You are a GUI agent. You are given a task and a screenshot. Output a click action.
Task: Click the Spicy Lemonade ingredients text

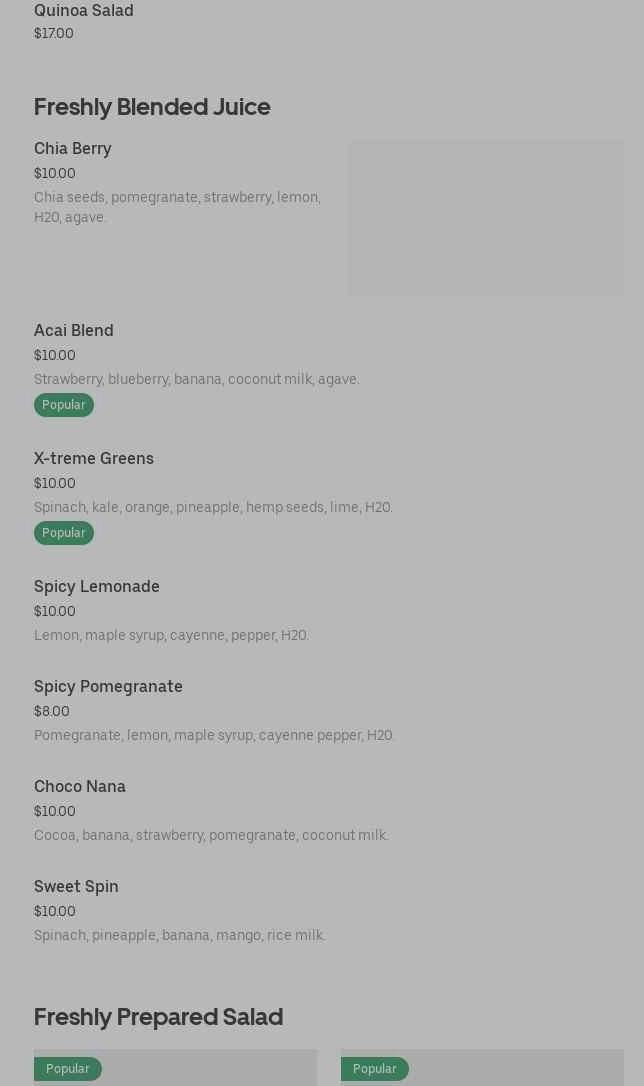[171, 635]
